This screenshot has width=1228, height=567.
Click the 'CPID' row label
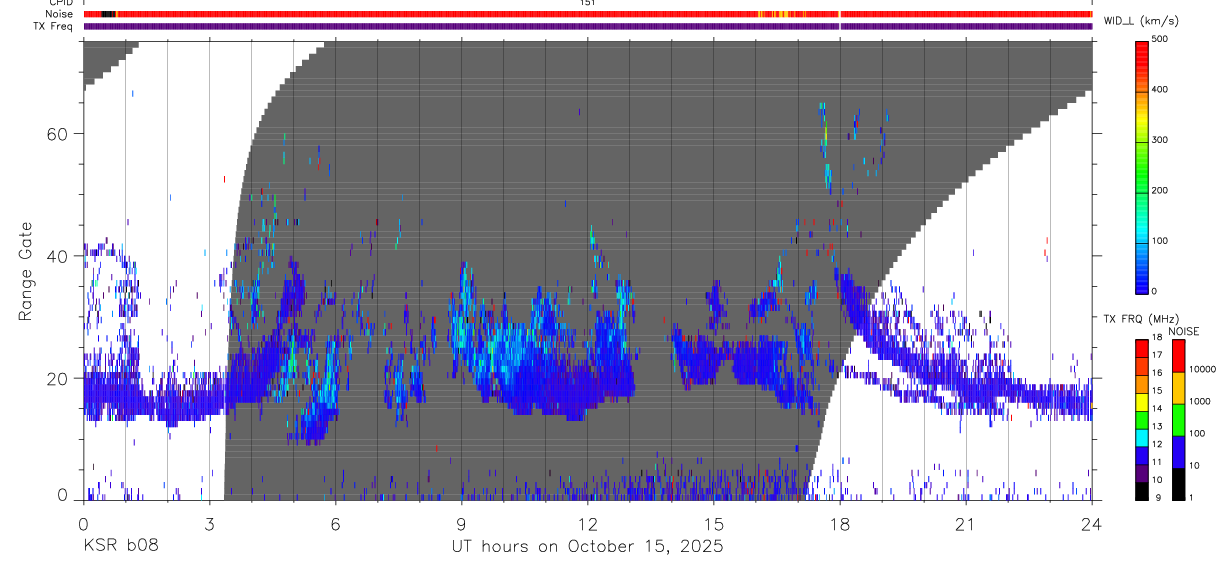point(59,3)
